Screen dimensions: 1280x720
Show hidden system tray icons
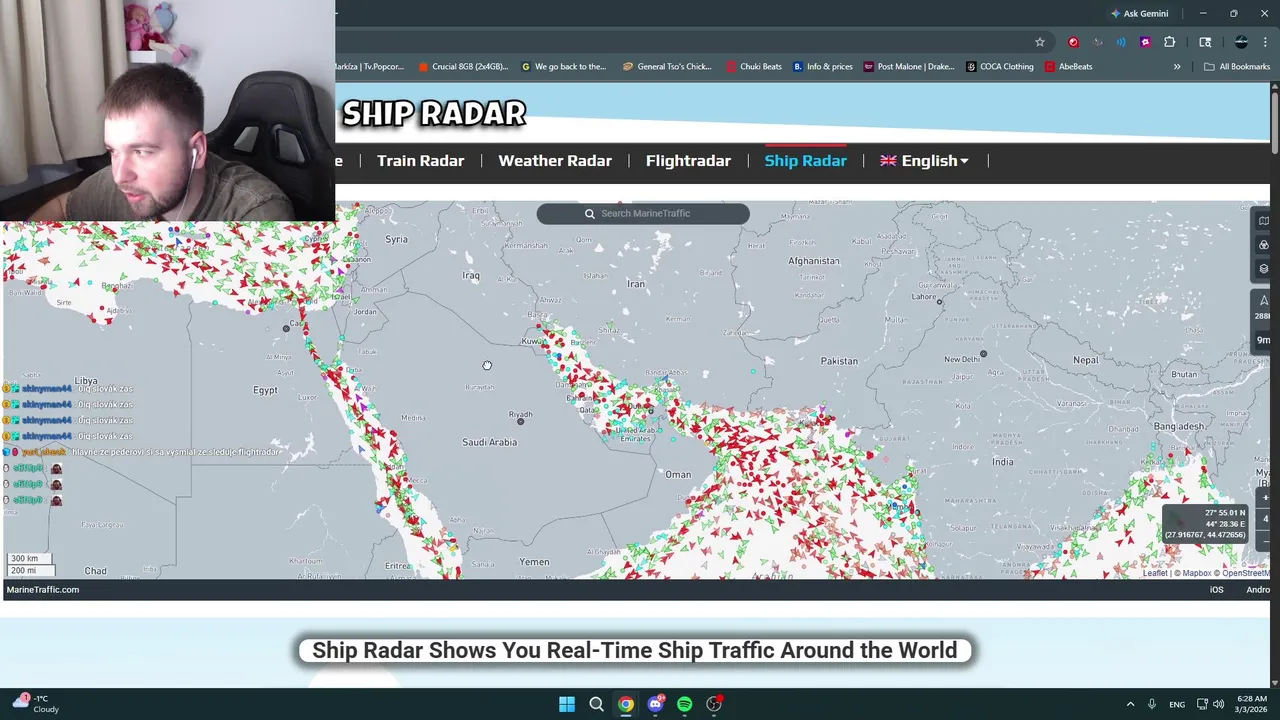pos(1131,704)
